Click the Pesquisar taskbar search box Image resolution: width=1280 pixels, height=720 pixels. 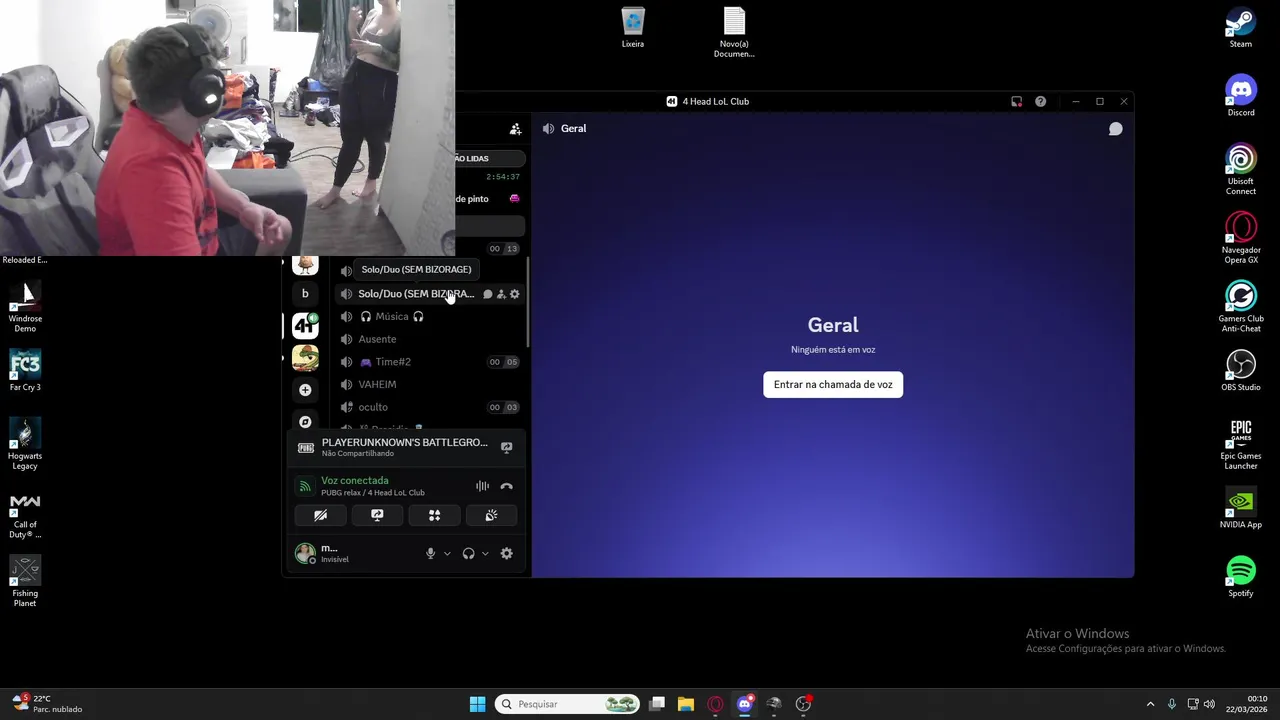coord(568,704)
